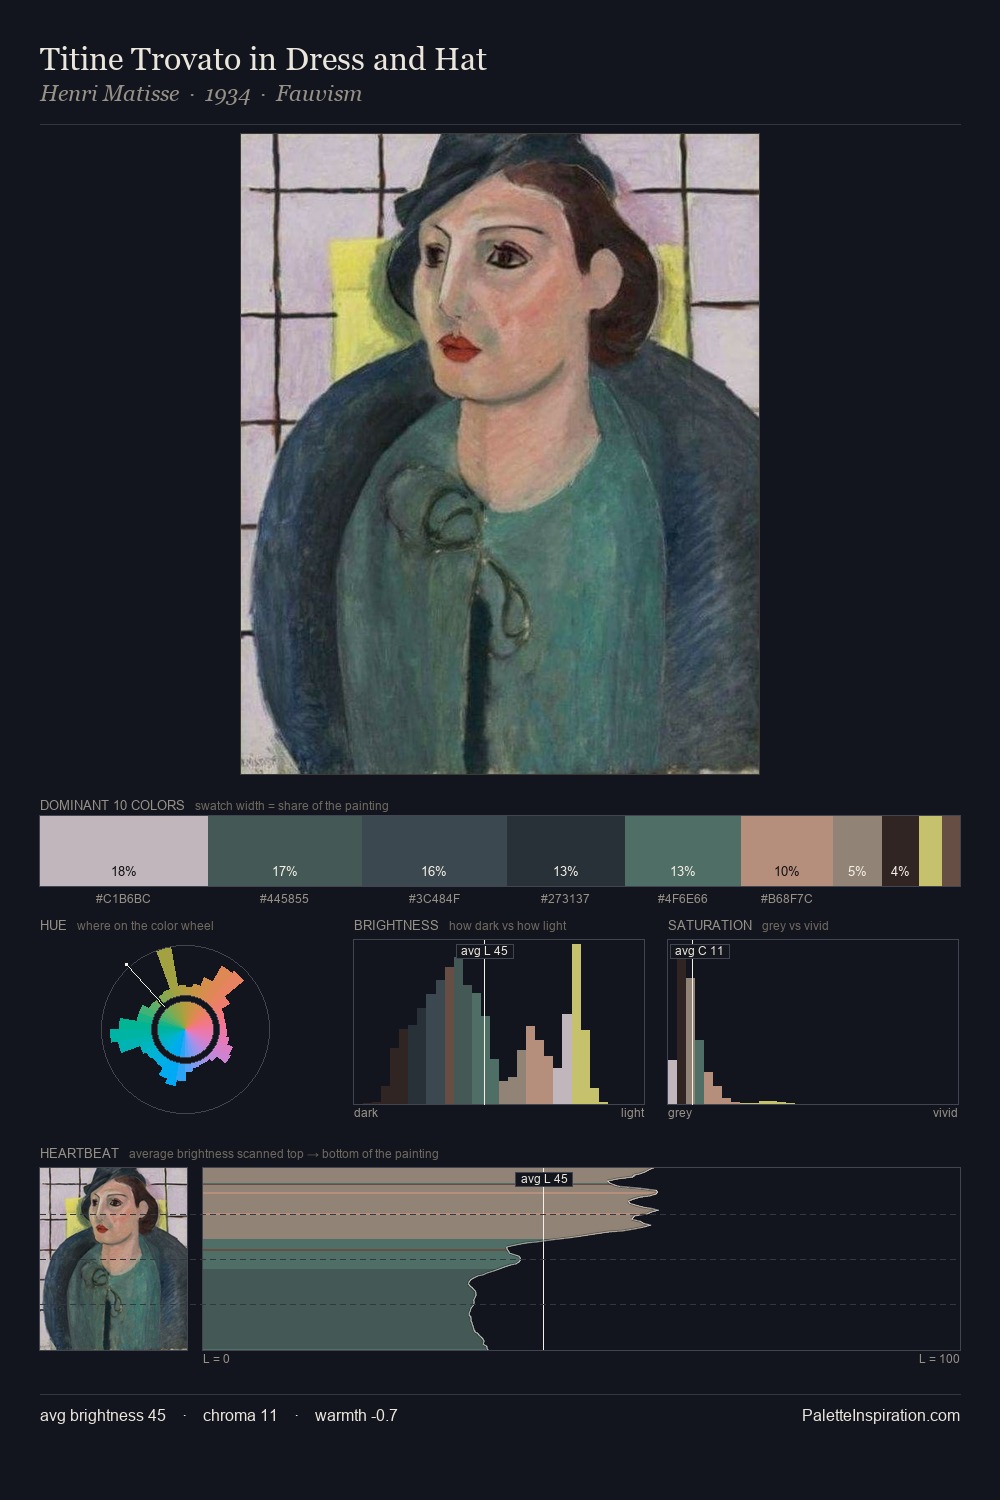This screenshot has height=1500, width=1000.
Task: Click the hue color wheel center
Action: coord(185,1029)
